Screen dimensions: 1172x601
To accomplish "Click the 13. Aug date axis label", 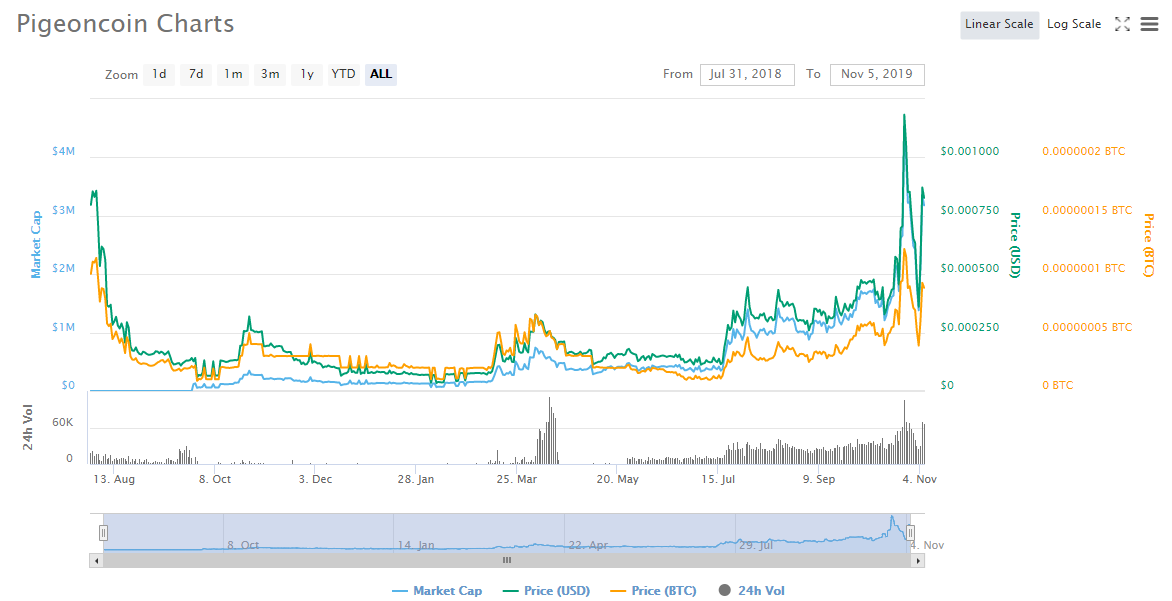I will (x=114, y=479).
